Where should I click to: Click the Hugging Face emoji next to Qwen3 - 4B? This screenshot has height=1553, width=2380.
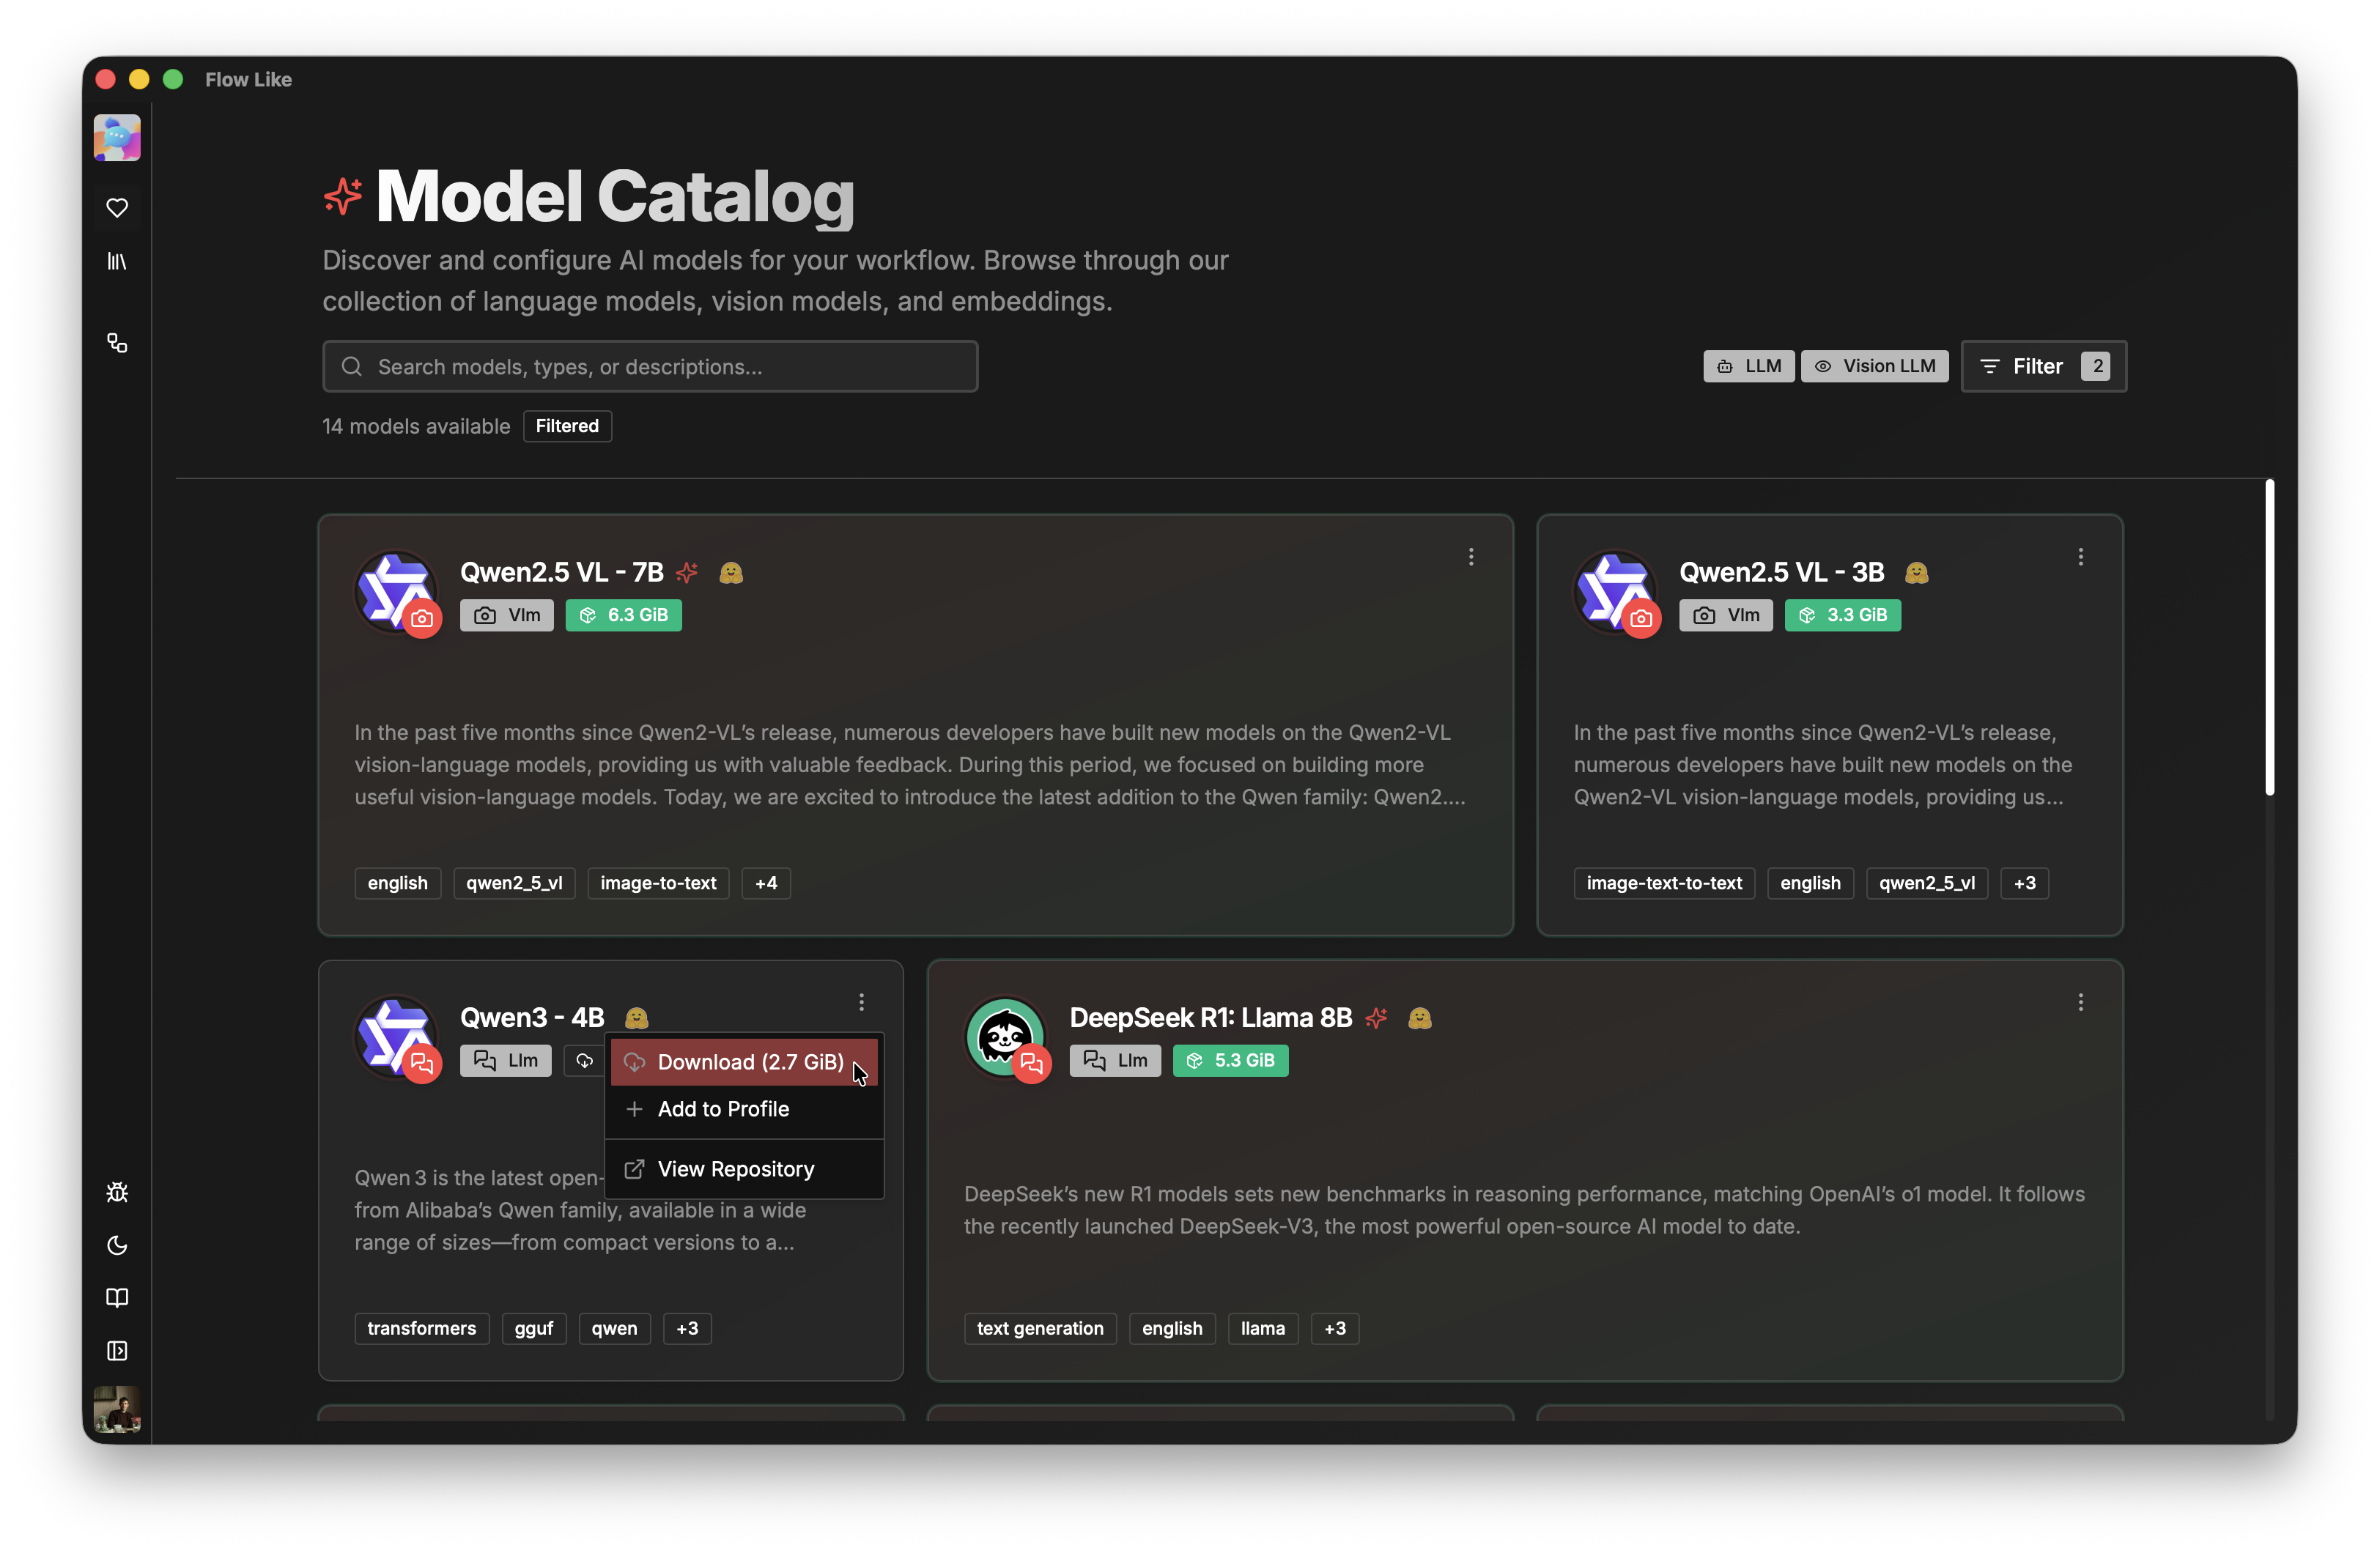click(x=636, y=1017)
